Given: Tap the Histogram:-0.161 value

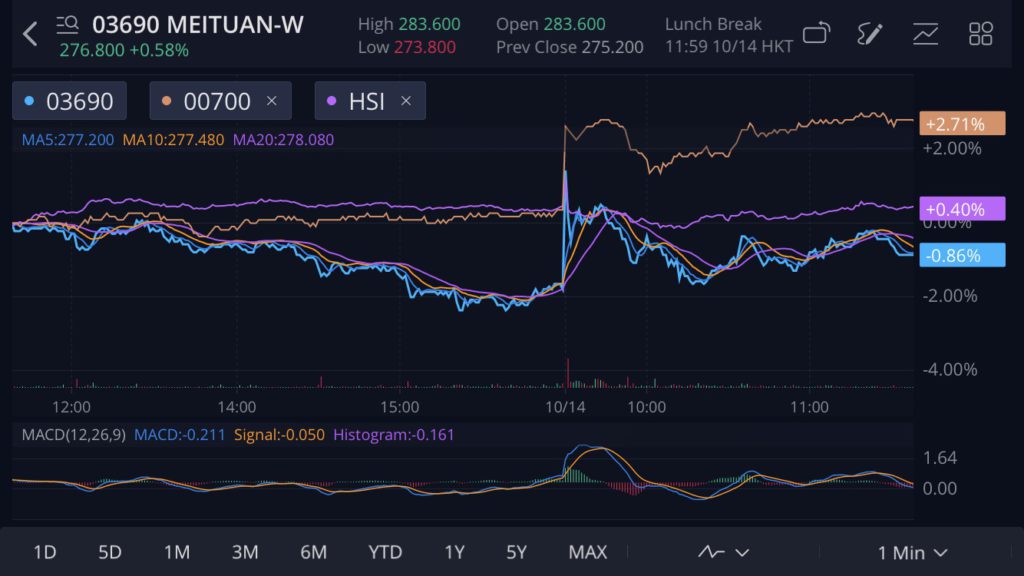Looking at the screenshot, I should click(394, 435).
